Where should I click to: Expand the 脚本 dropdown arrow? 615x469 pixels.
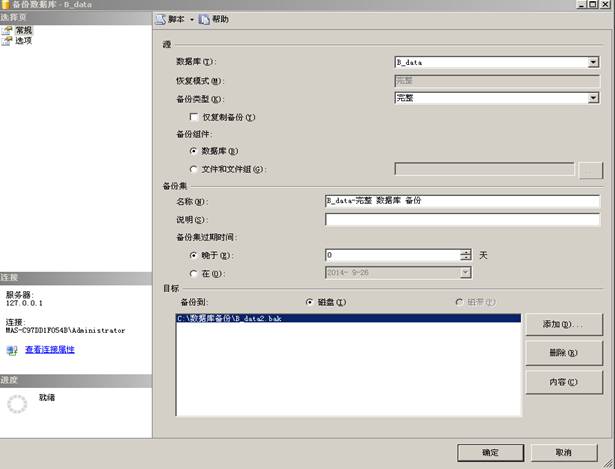tap(192, 20)
